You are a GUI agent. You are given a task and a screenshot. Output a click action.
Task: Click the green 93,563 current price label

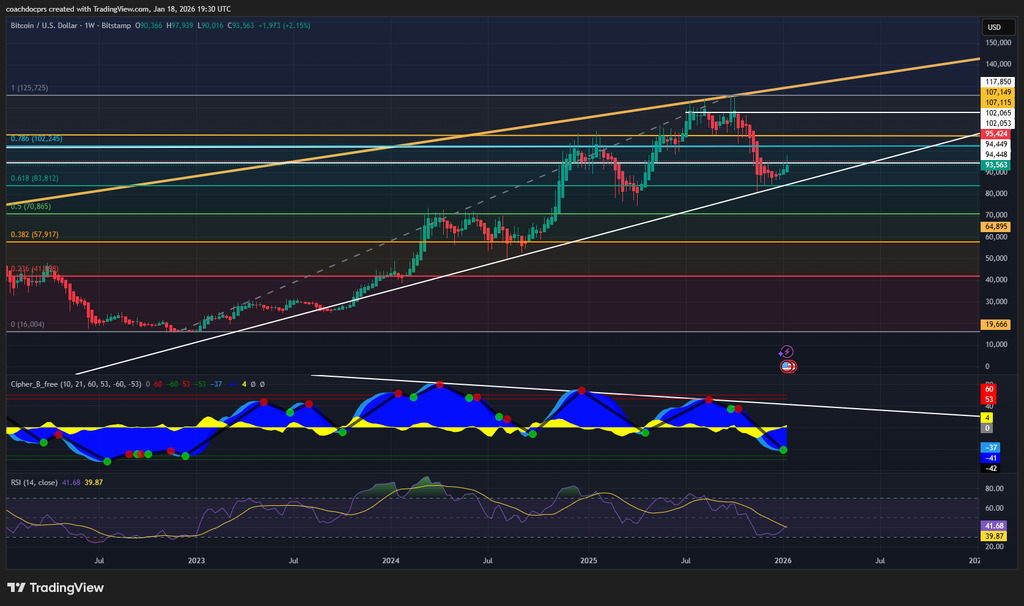[996, 165]
